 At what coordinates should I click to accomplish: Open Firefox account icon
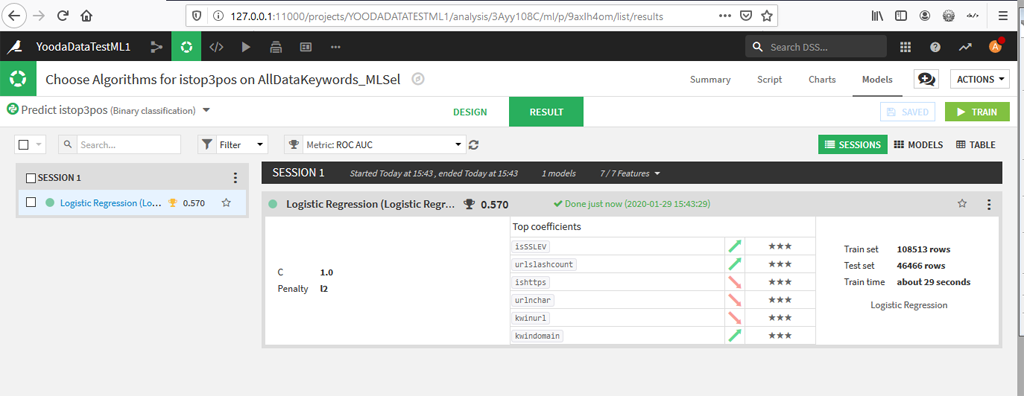coord(924,16)
